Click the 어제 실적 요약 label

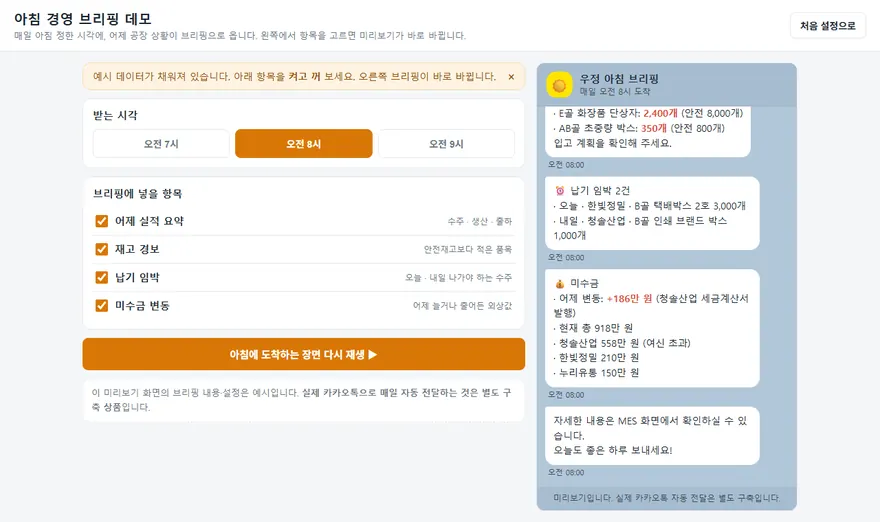[x=149, y=221]
